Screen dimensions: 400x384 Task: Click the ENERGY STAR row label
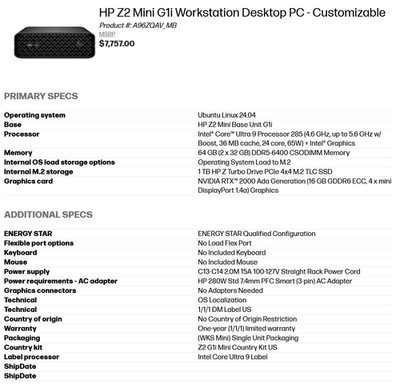pyautogui.click(x=28, y=234)
